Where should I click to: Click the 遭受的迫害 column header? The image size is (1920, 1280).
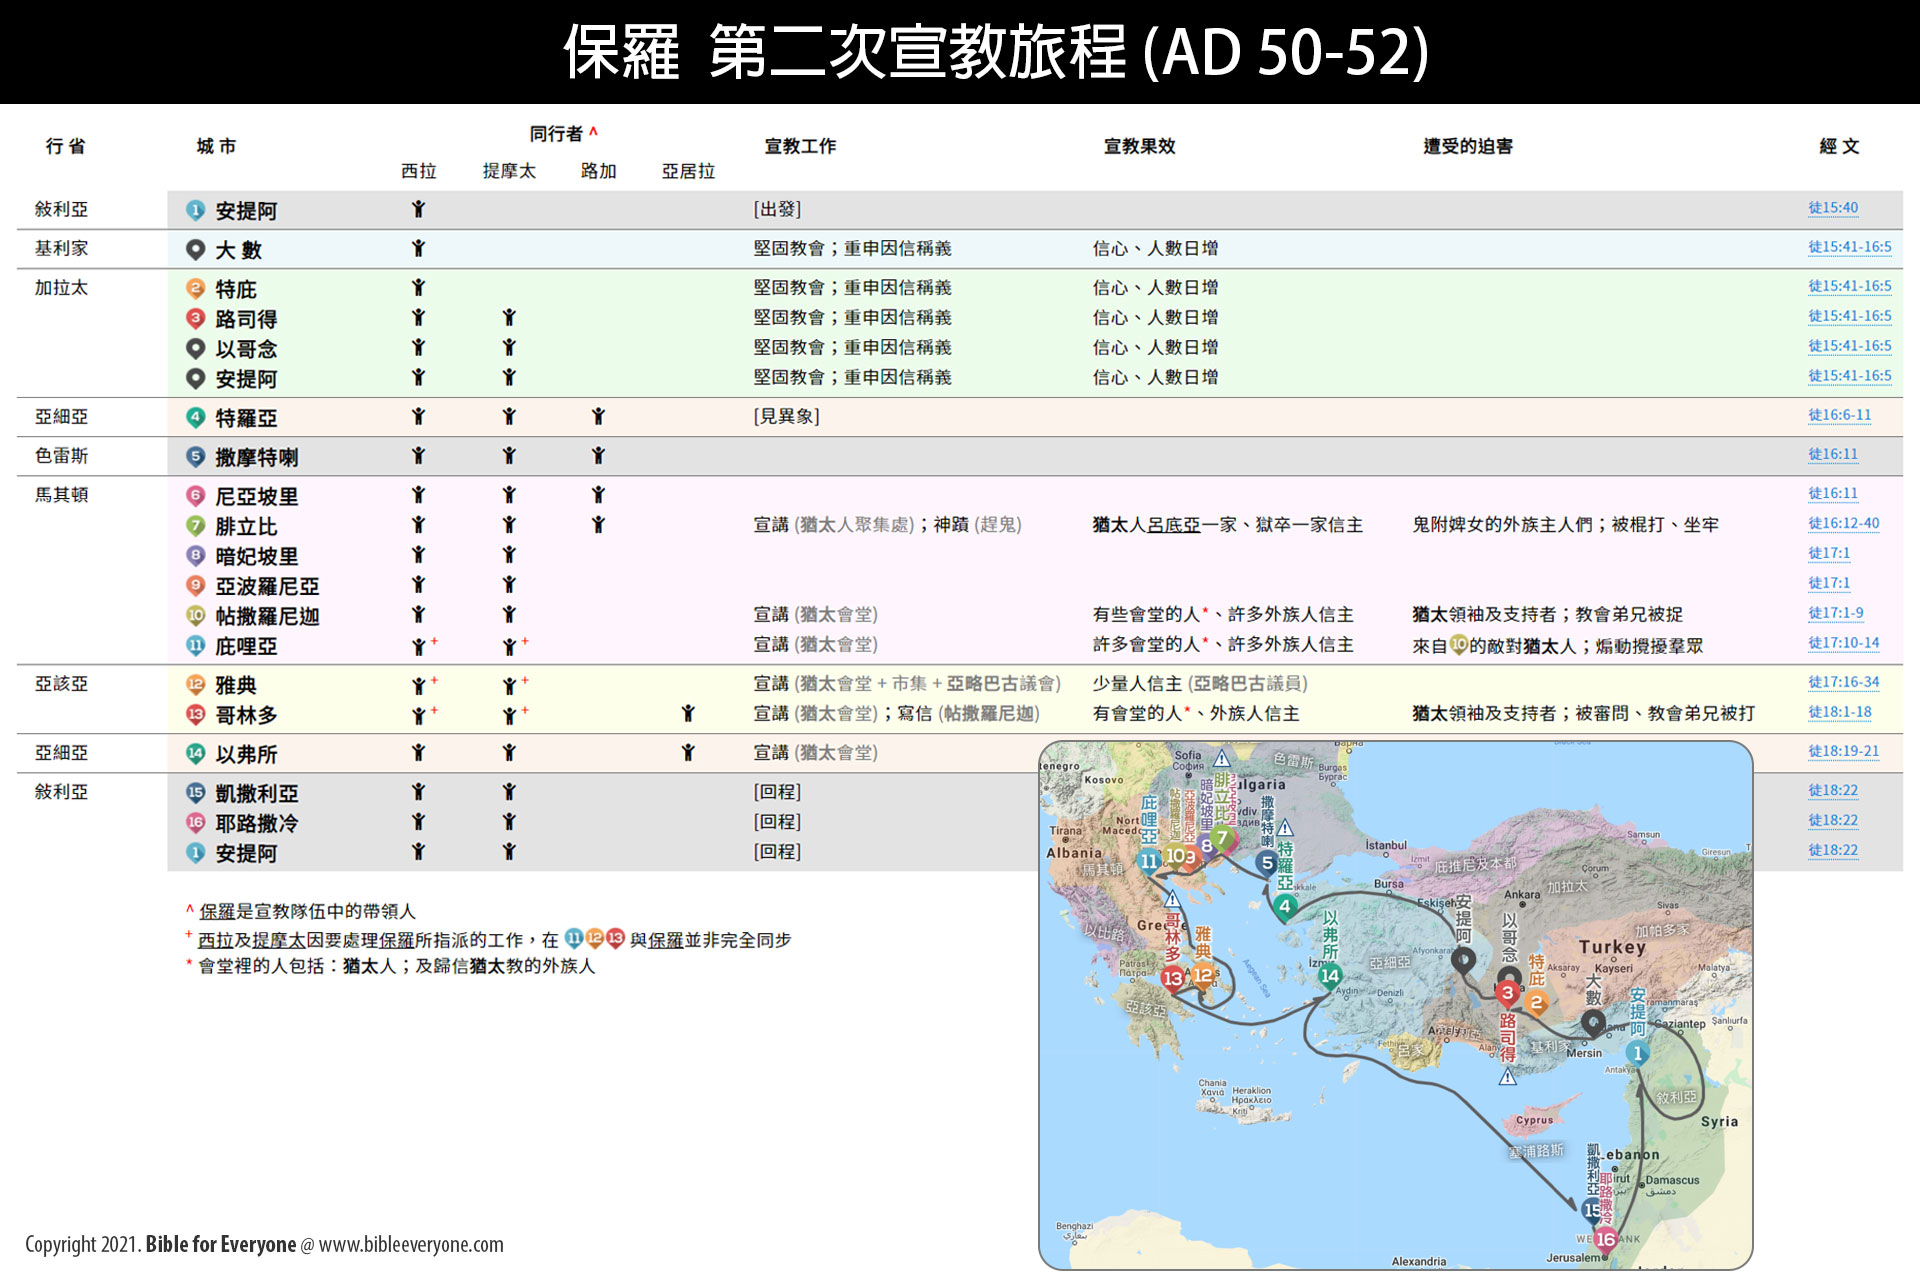pos(1467,146)
